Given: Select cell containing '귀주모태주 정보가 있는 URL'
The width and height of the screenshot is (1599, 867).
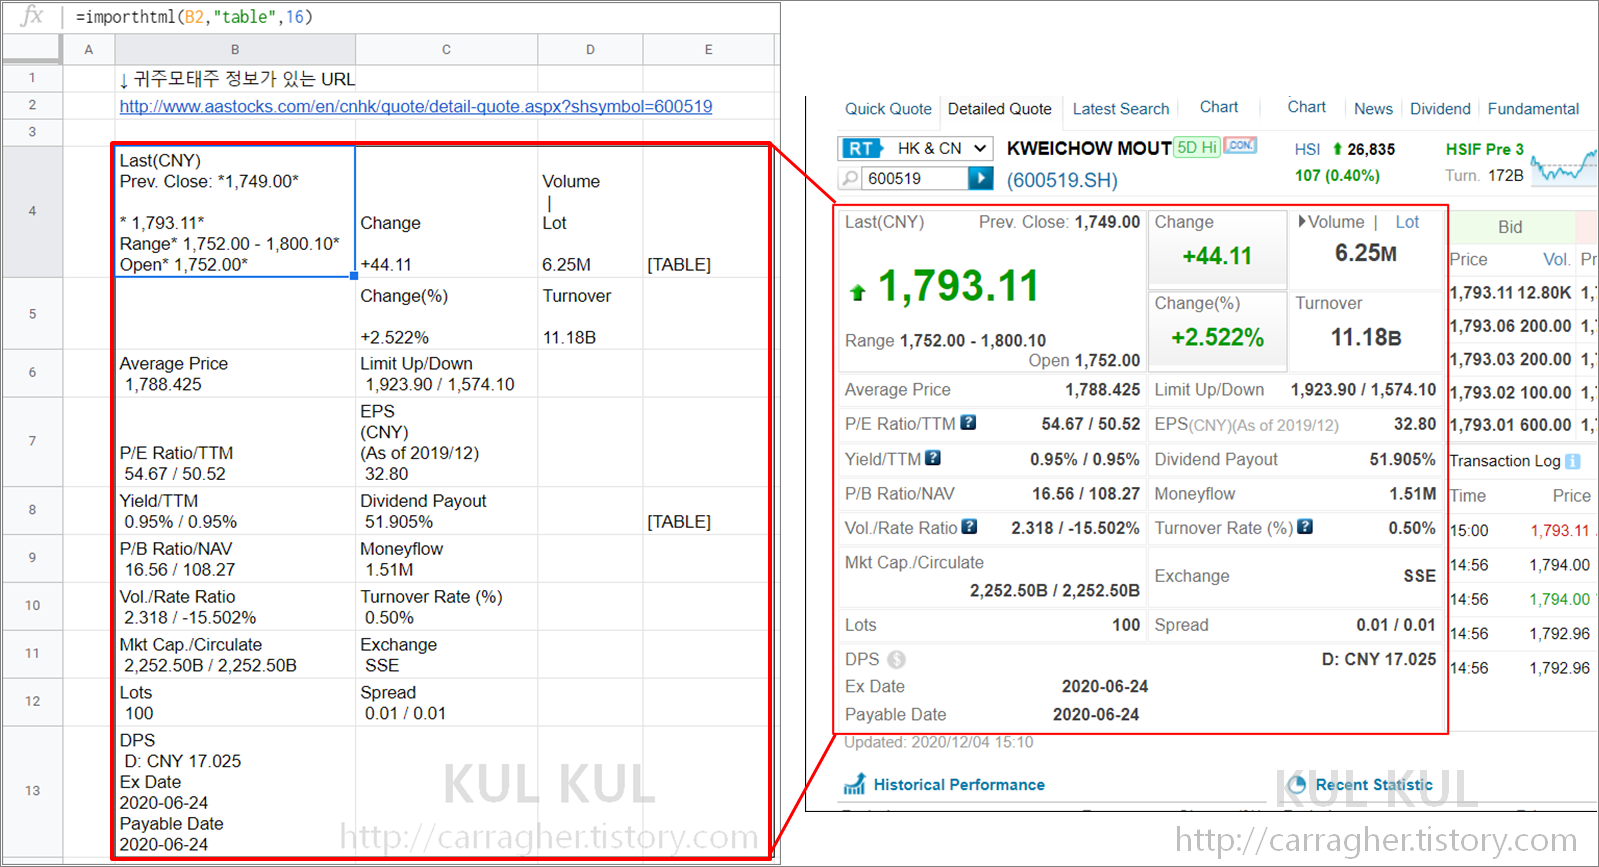Looking at the screenshot, I should click(235, 78).
